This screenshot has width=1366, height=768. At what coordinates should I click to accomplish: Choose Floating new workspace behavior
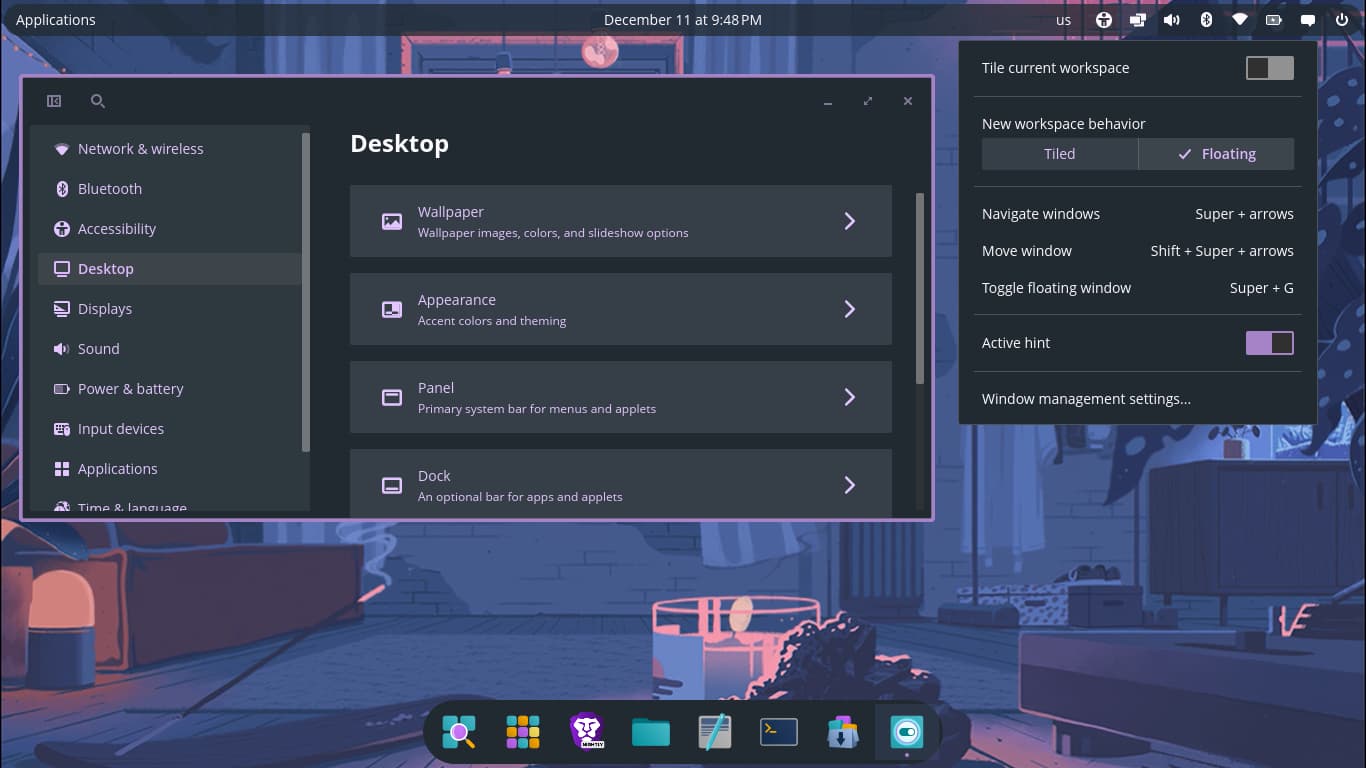click(1216, 154)
